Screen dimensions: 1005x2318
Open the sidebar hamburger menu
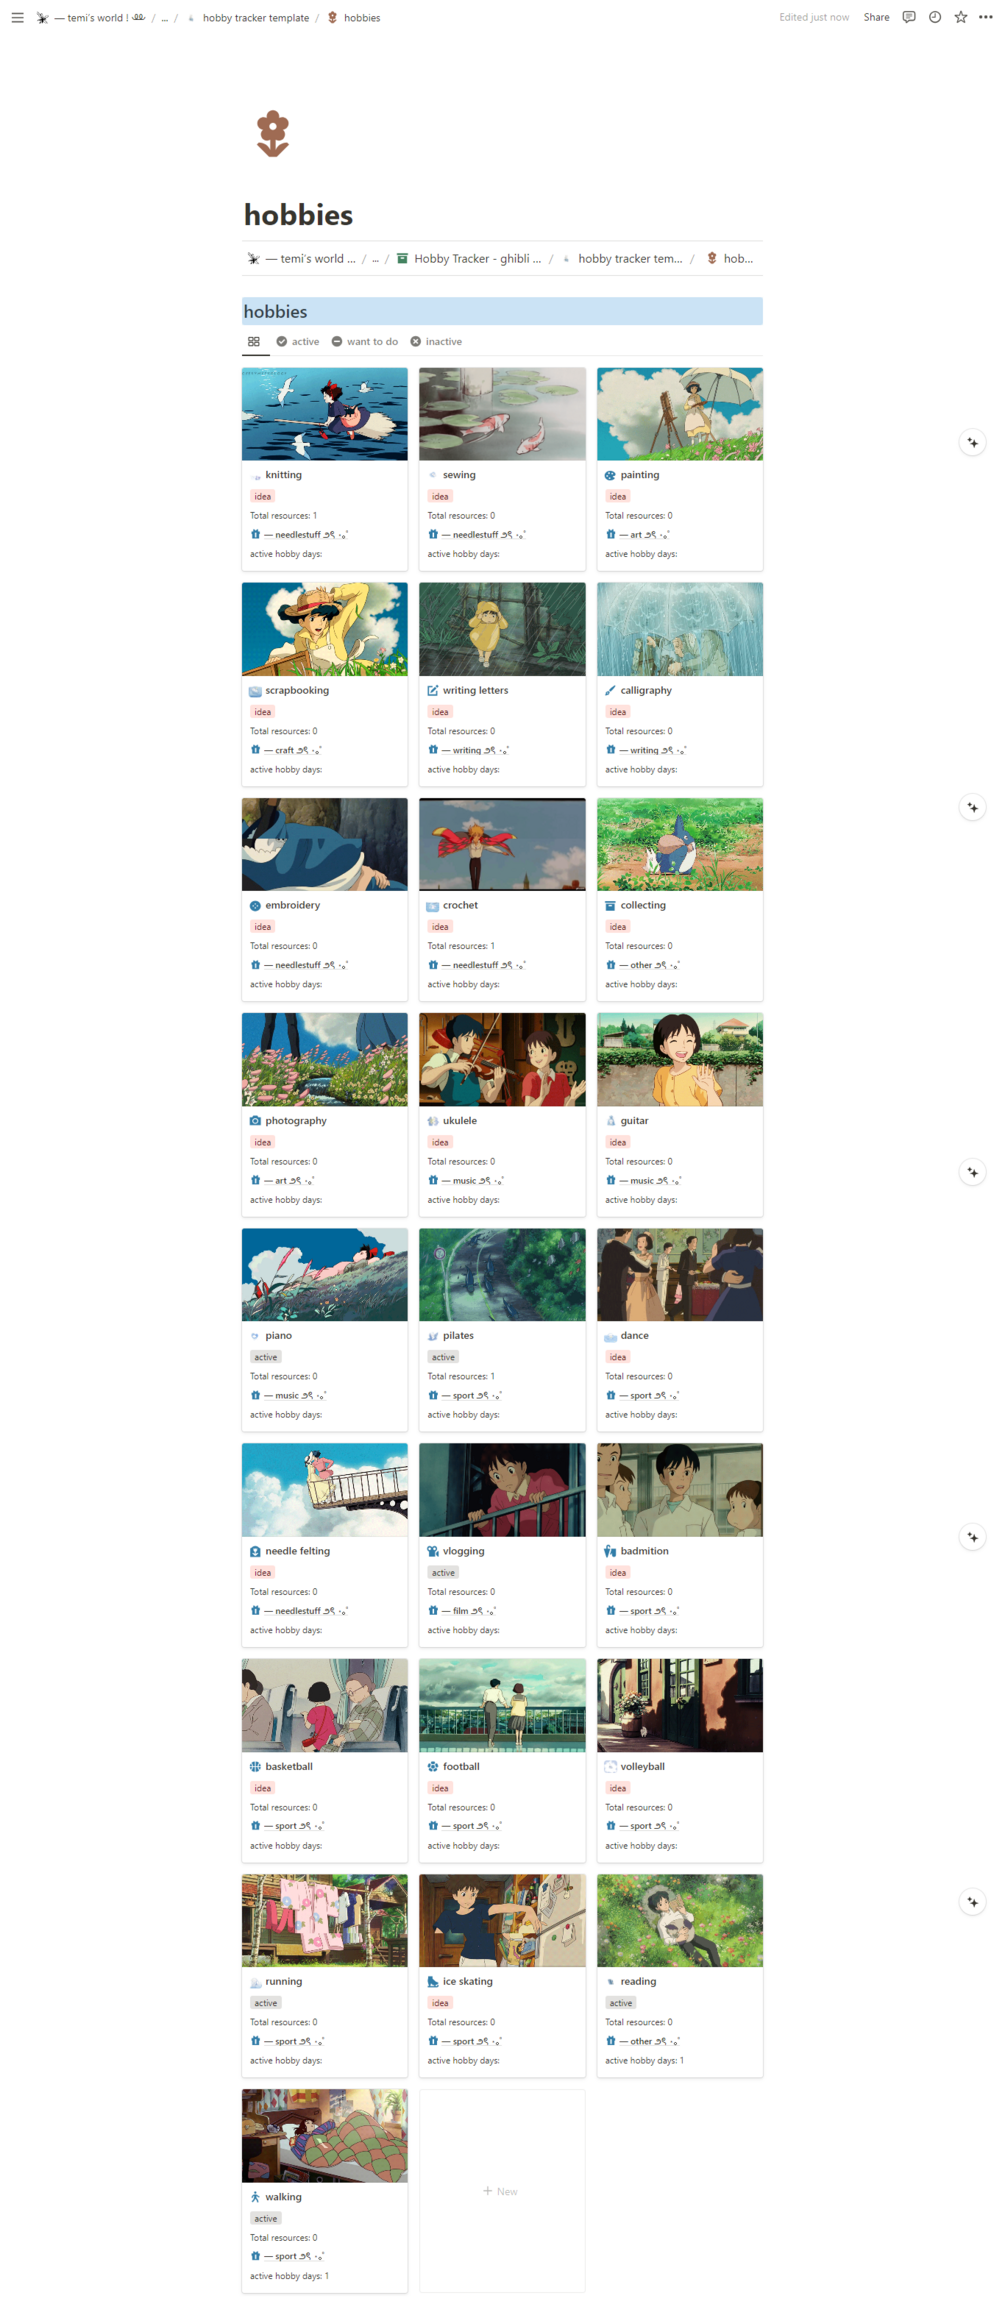[x=17, y=17]
